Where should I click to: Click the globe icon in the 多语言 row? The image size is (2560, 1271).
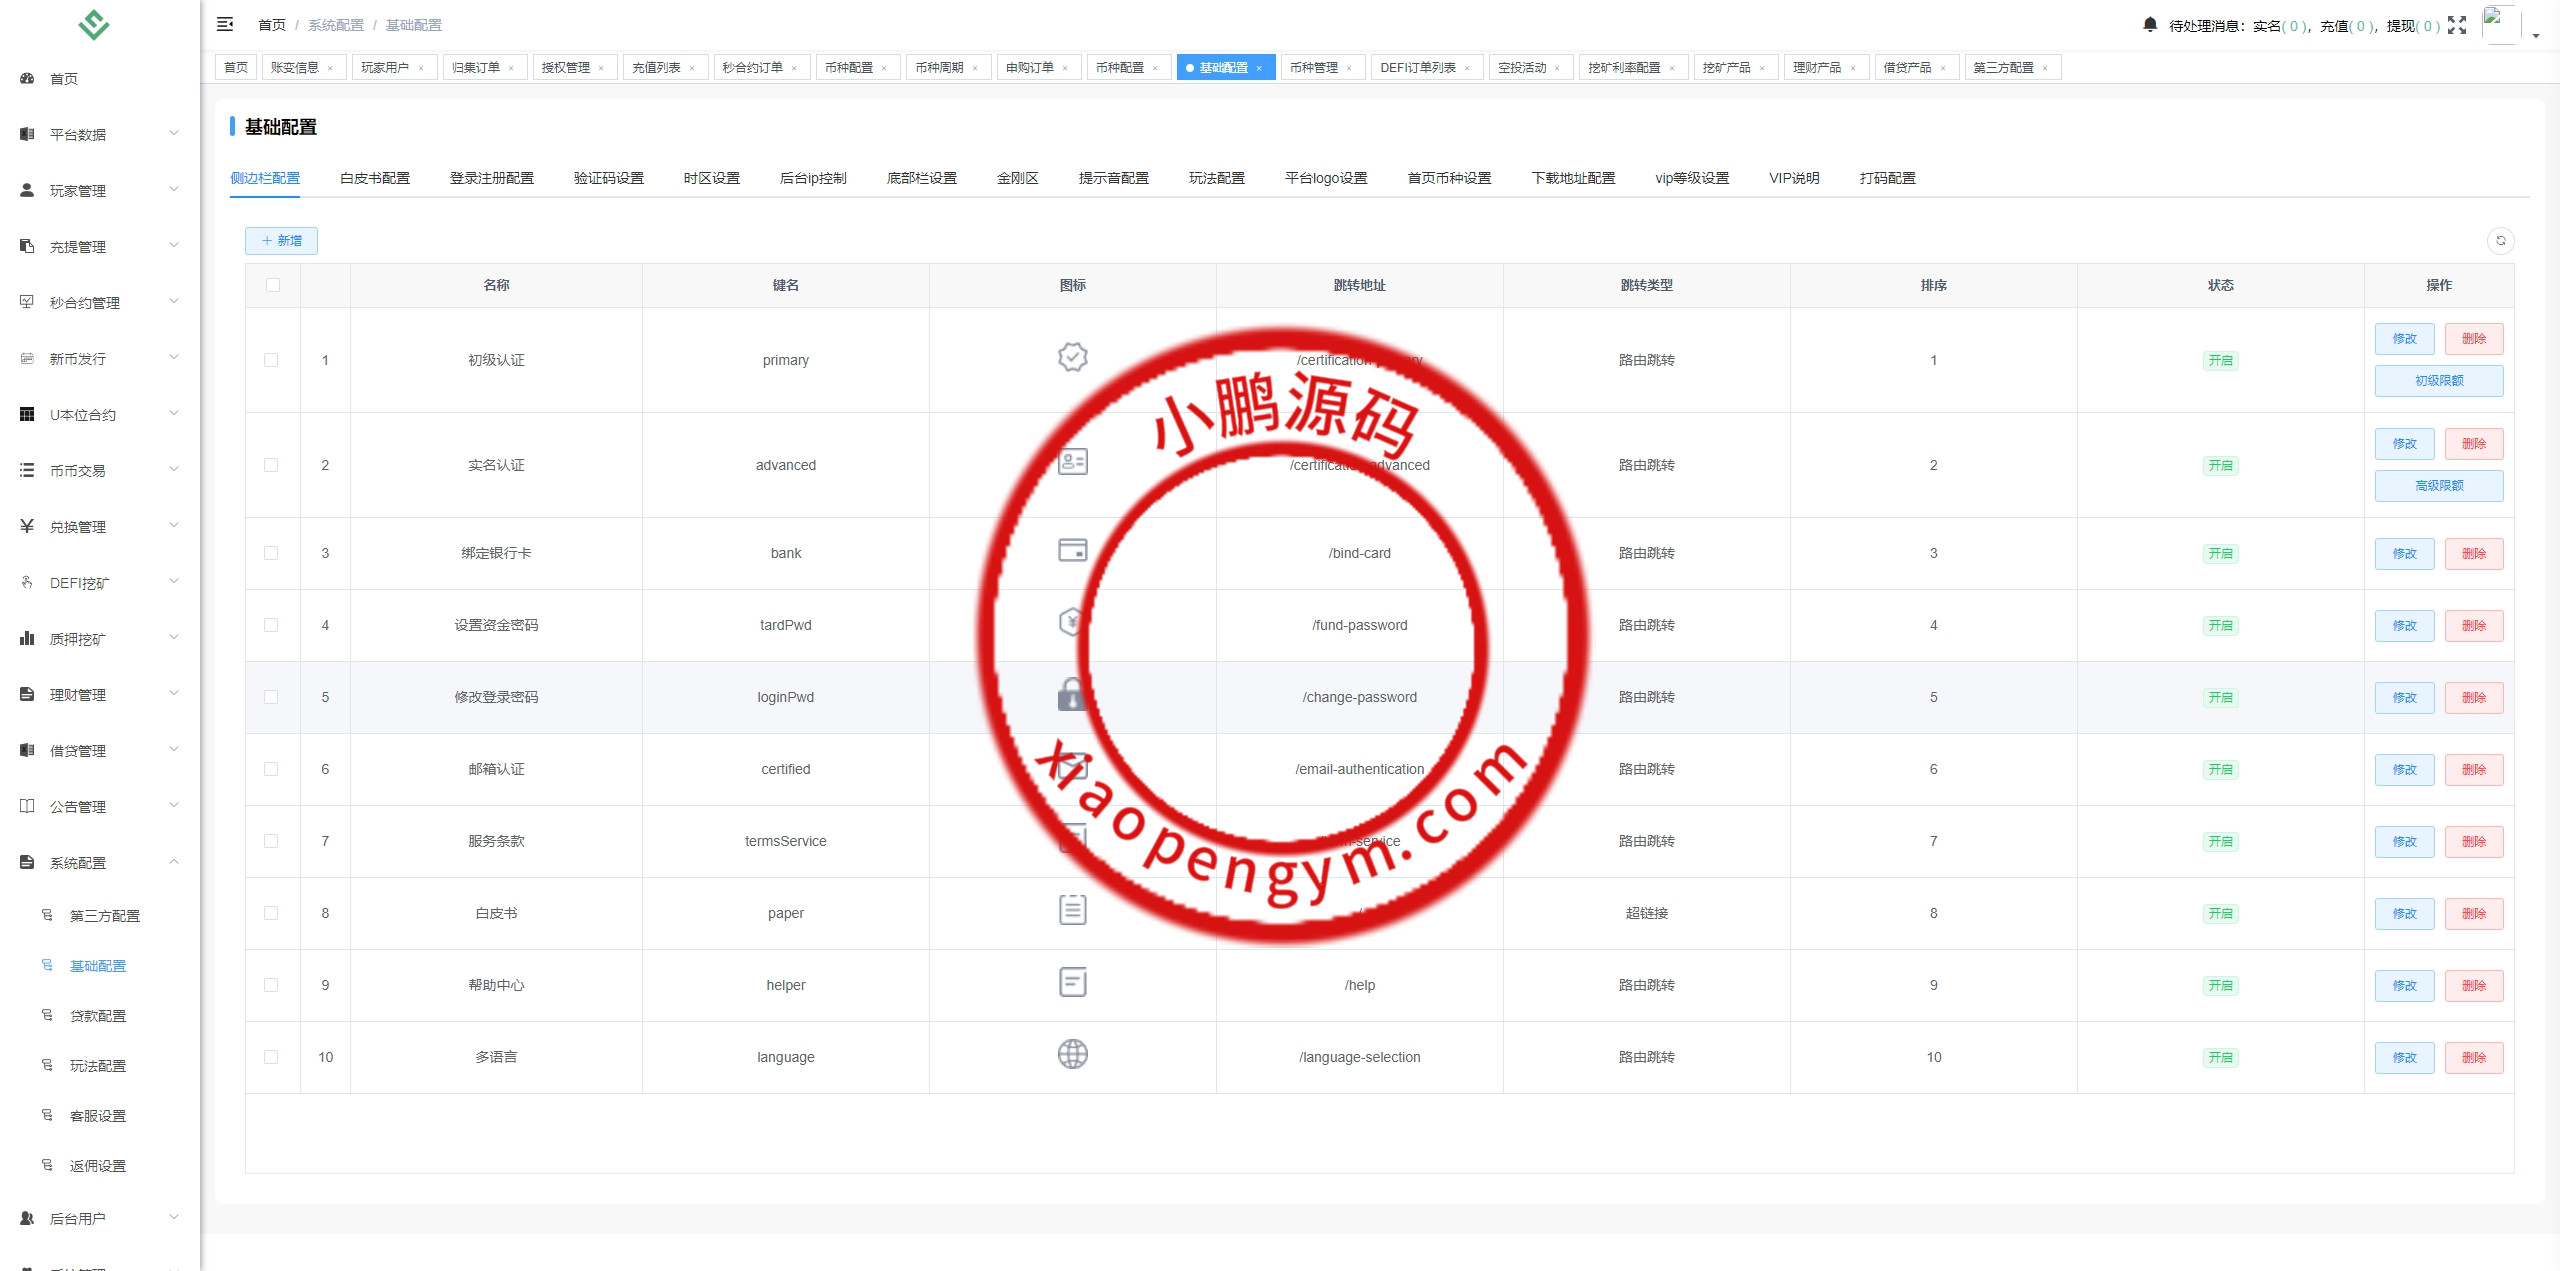pyautogui.click(x=1072, y=1054)
